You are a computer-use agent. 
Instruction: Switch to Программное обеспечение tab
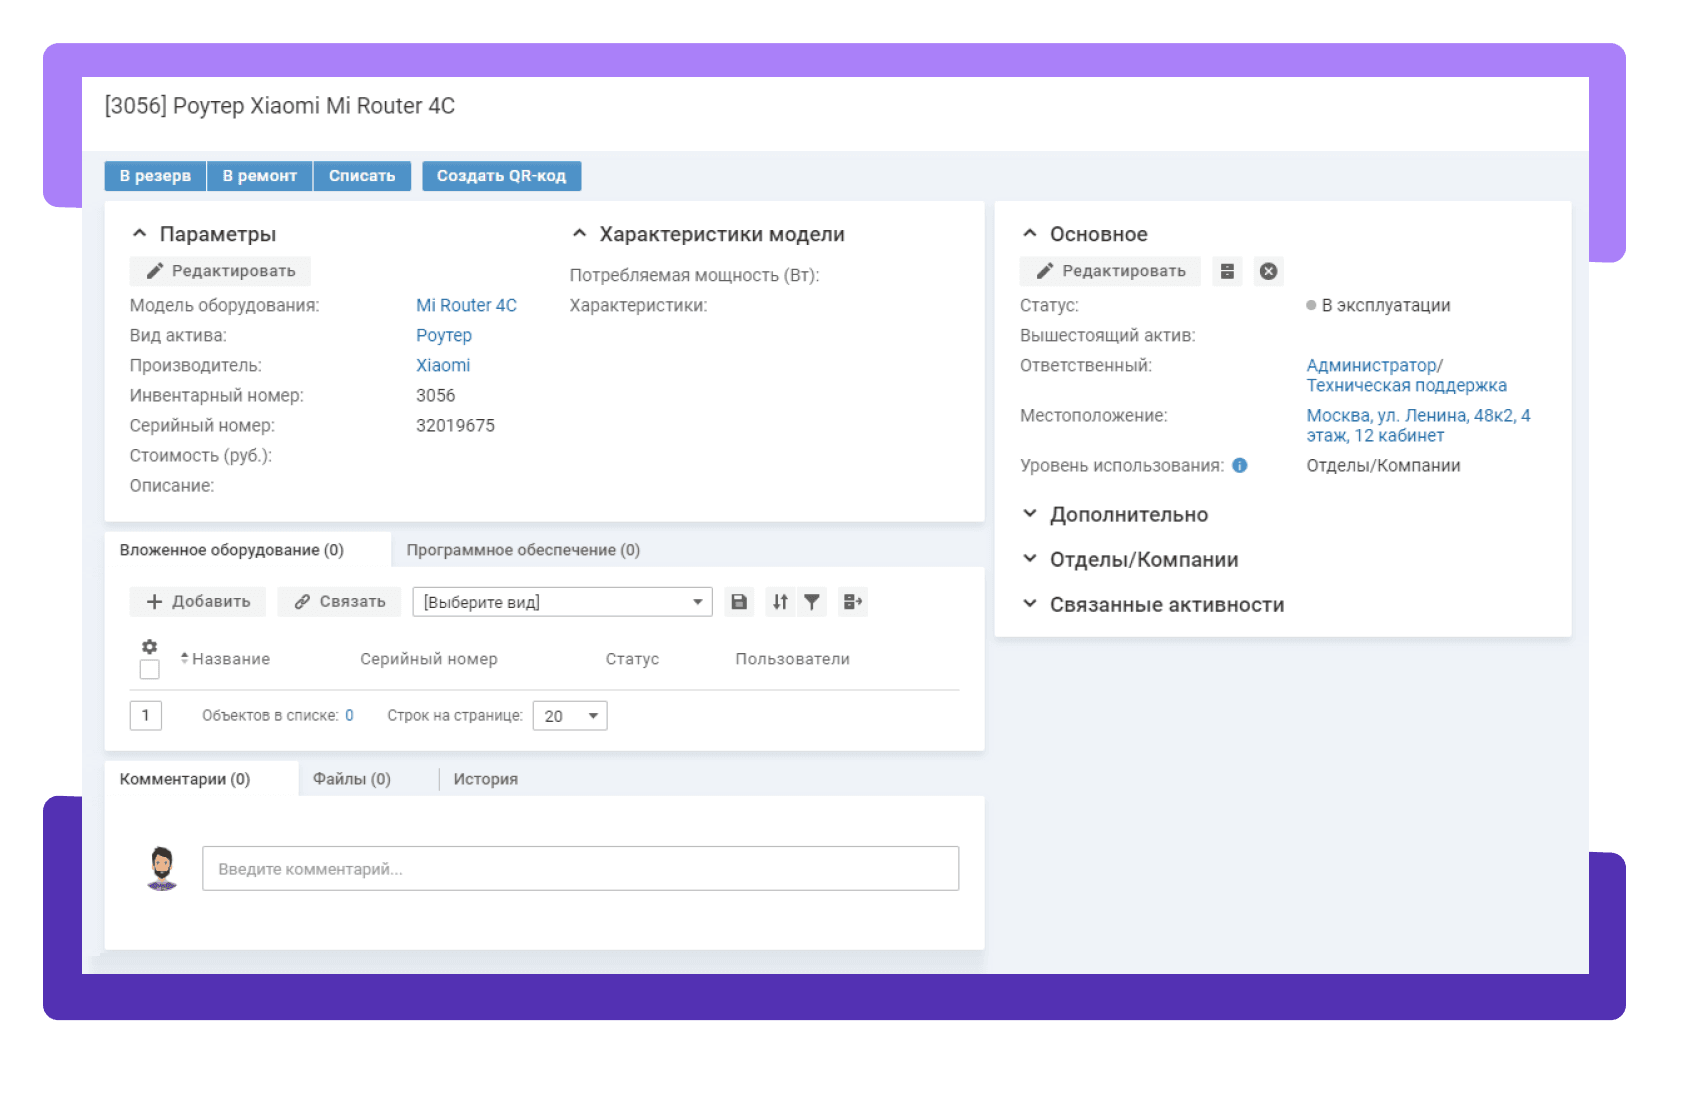(522, 550)
